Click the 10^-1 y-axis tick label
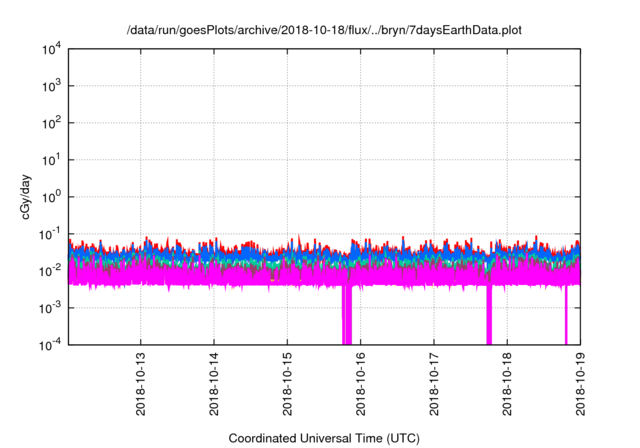 point(50,235)
